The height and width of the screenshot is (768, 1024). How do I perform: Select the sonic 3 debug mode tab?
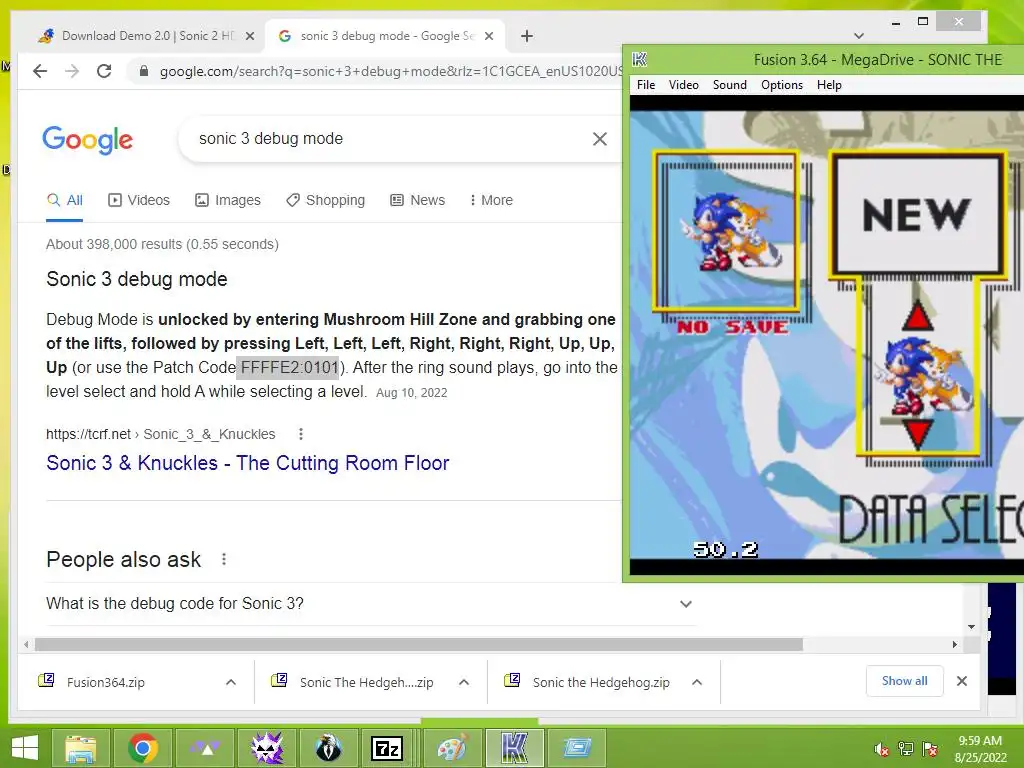pos(385,36)
